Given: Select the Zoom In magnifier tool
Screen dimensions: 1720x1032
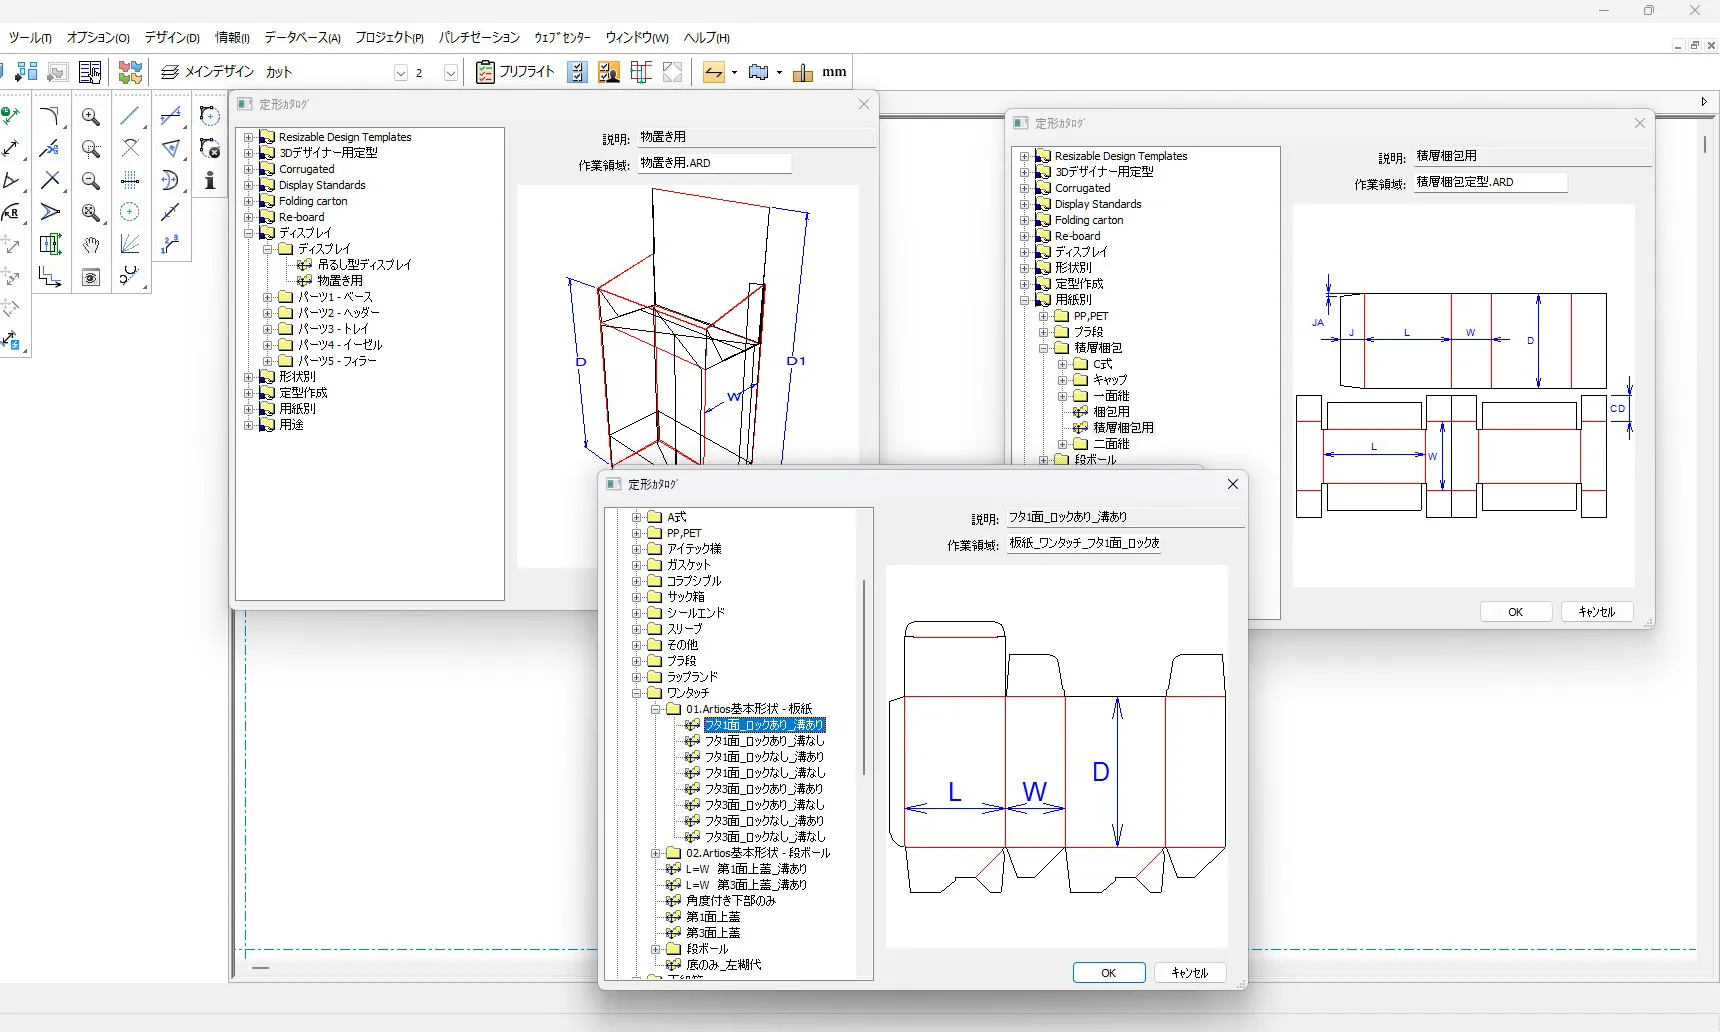Looking at the screenshot, I should click(90, 117).
